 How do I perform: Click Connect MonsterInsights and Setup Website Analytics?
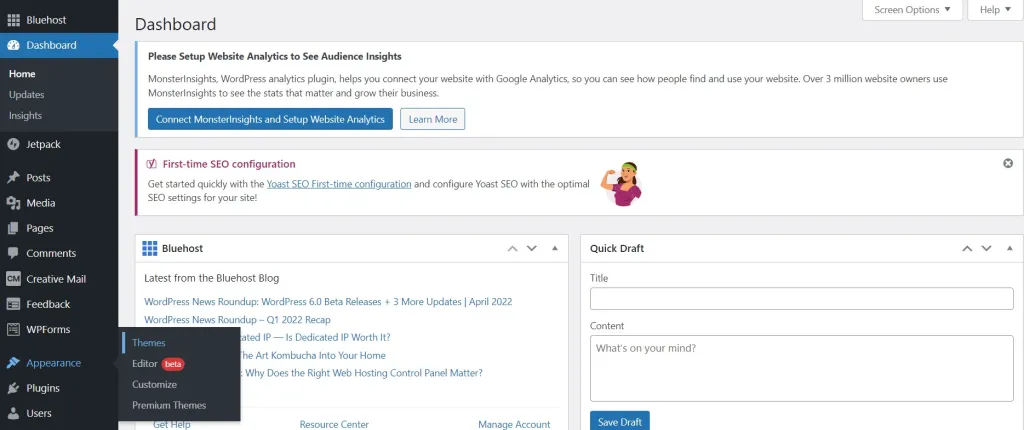[x=270, y=120]
